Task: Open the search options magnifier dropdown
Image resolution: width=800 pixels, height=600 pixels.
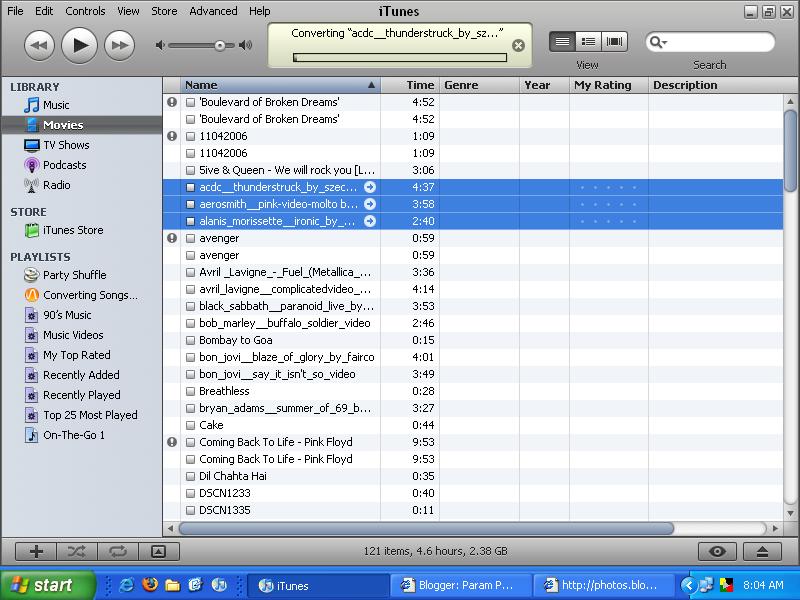Action: (x=658, y=42)
